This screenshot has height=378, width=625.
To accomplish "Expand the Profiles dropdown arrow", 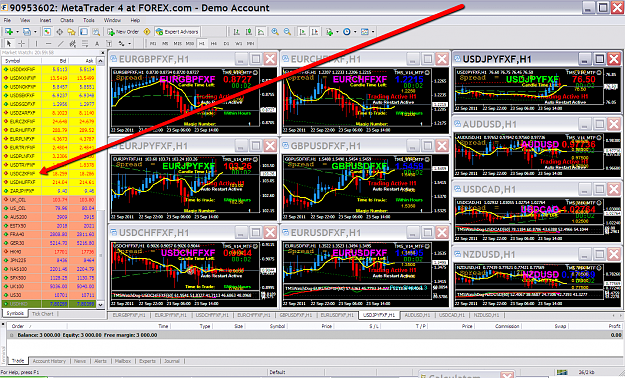I will pyautogui.click(x=35, y=32).
